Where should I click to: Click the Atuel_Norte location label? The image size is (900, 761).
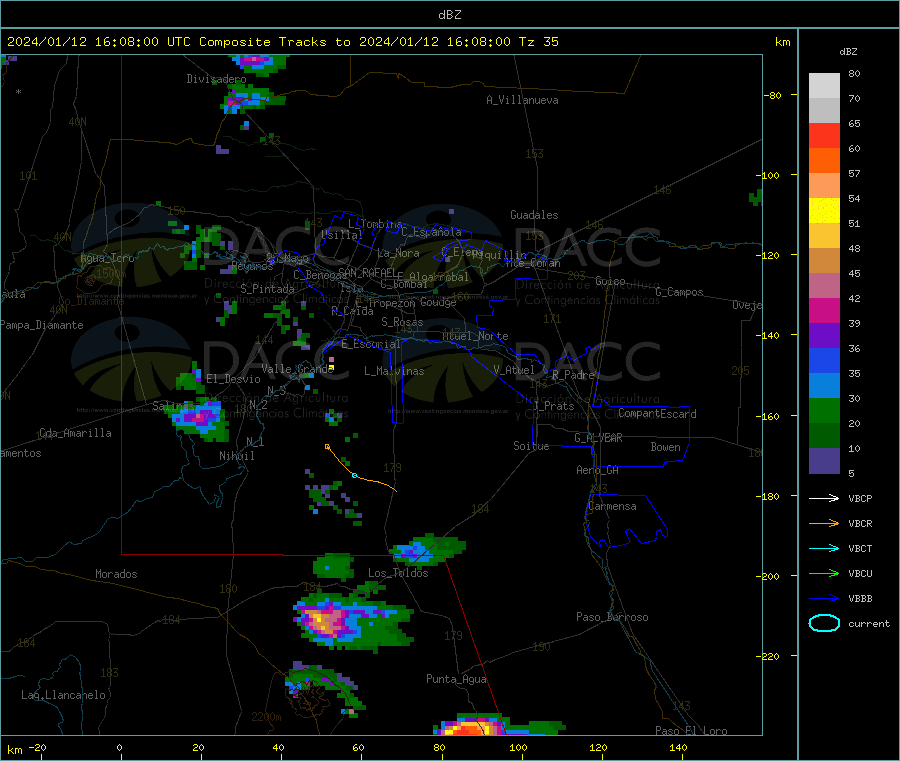coord(475,336)
